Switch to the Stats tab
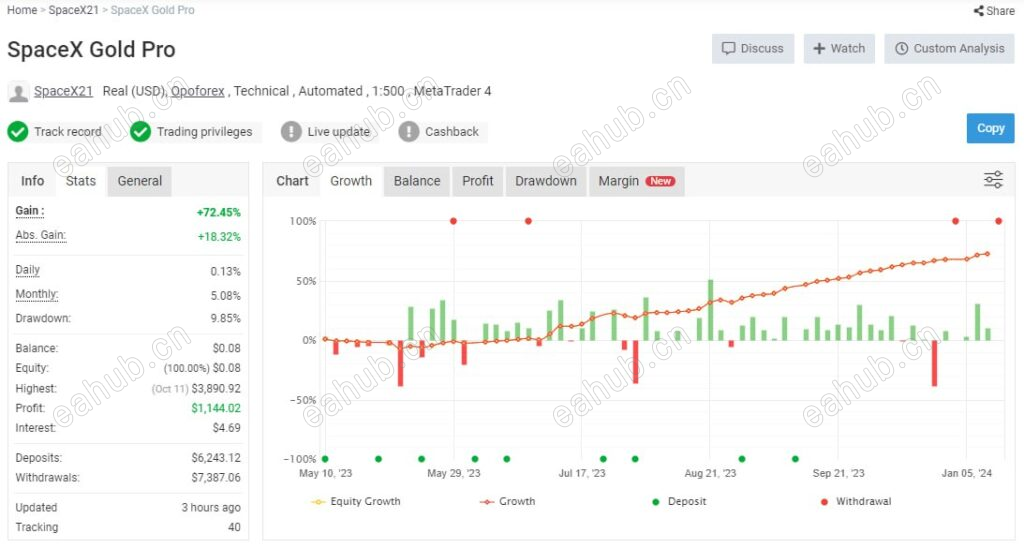The image size is (1024, 548). (81, 181)
